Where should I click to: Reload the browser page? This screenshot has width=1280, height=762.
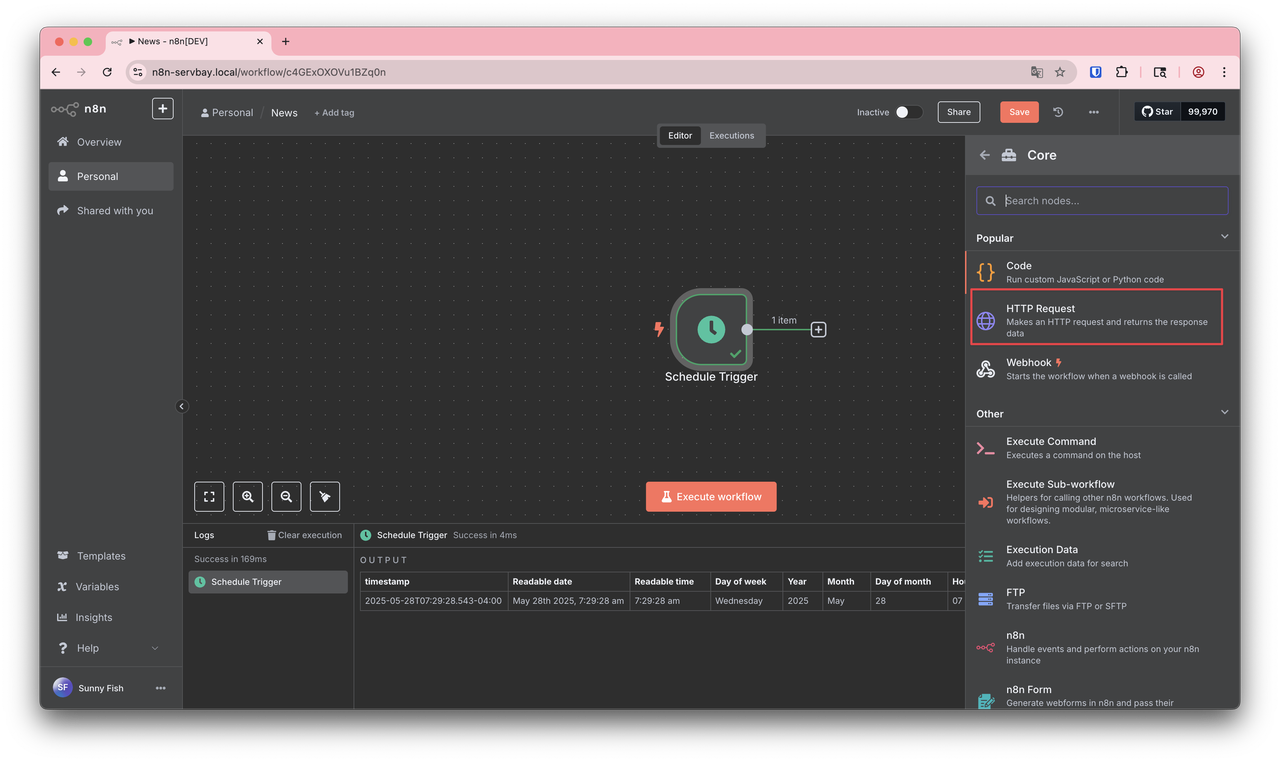tap(107, 72)
